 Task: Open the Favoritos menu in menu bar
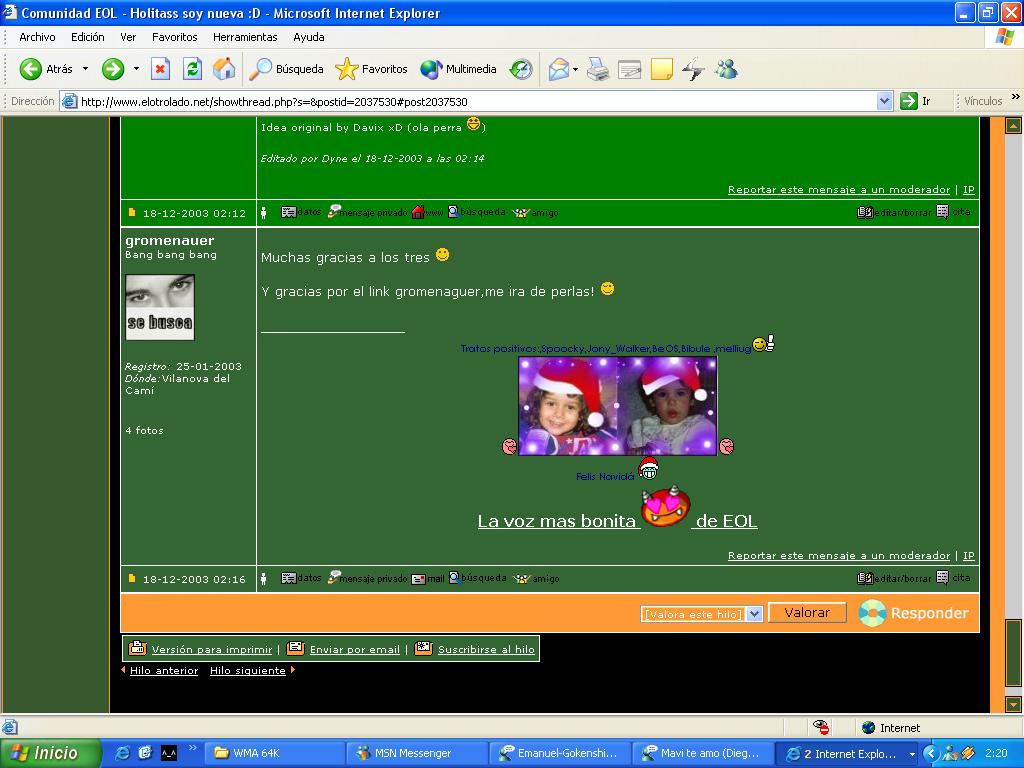(x=174, y=37)
